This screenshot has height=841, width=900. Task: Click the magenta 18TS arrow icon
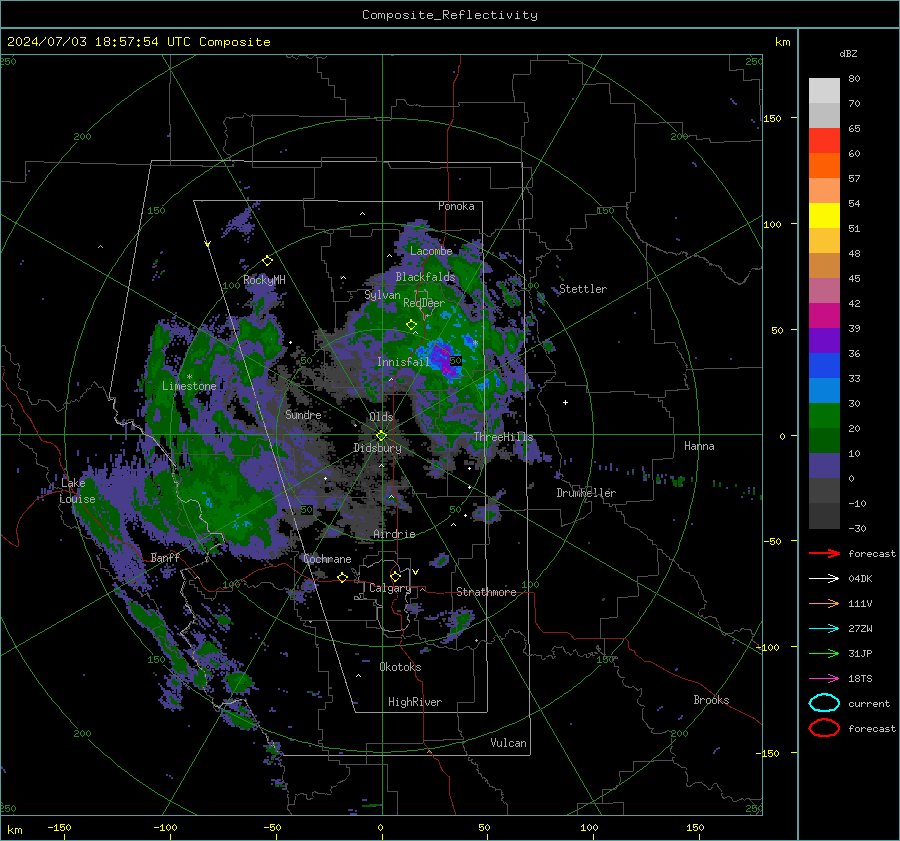(824, 679)
